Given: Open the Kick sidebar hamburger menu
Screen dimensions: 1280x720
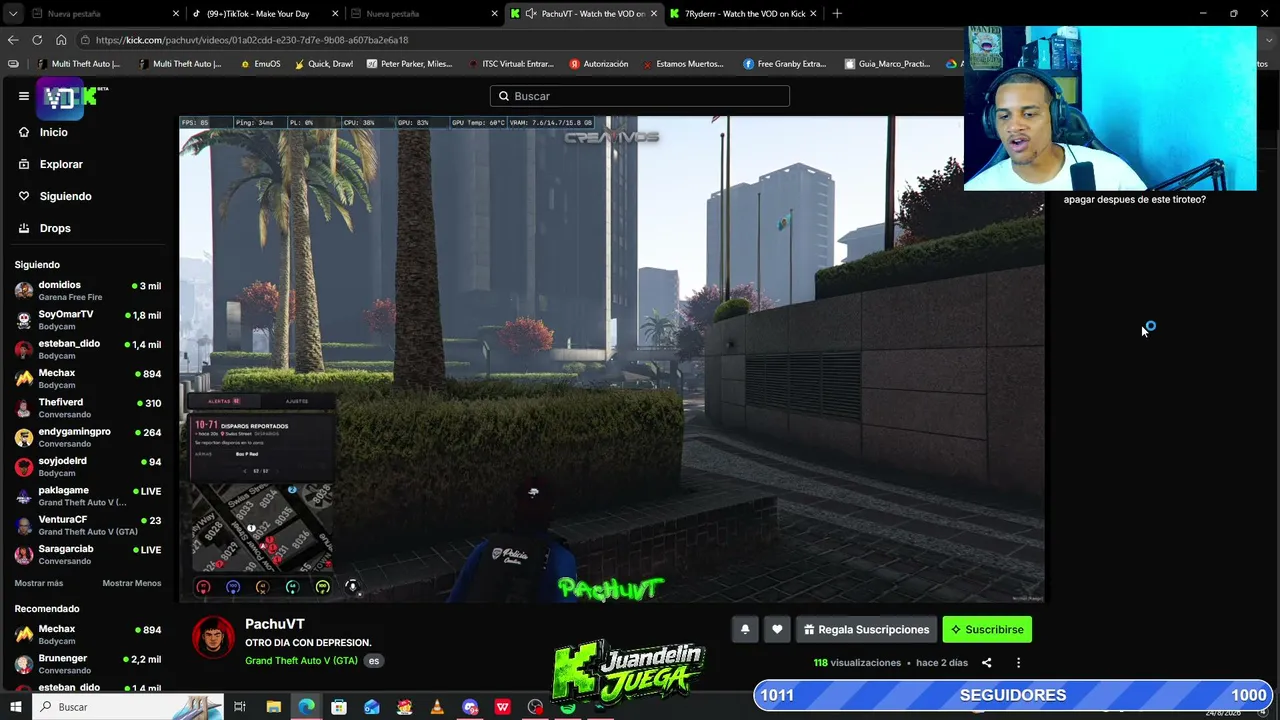Looking at the screenshot, I should (x=24, y=96).
